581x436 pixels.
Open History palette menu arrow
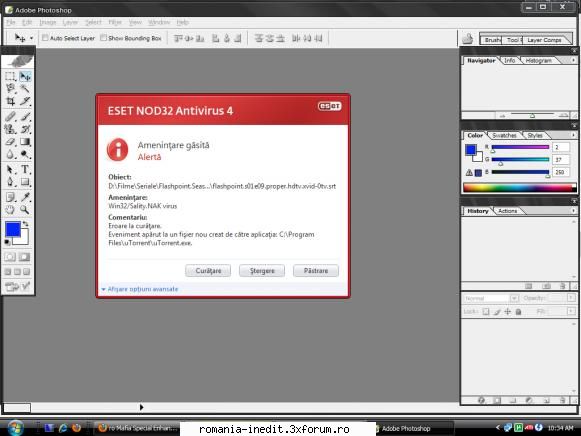click(573, 210)
